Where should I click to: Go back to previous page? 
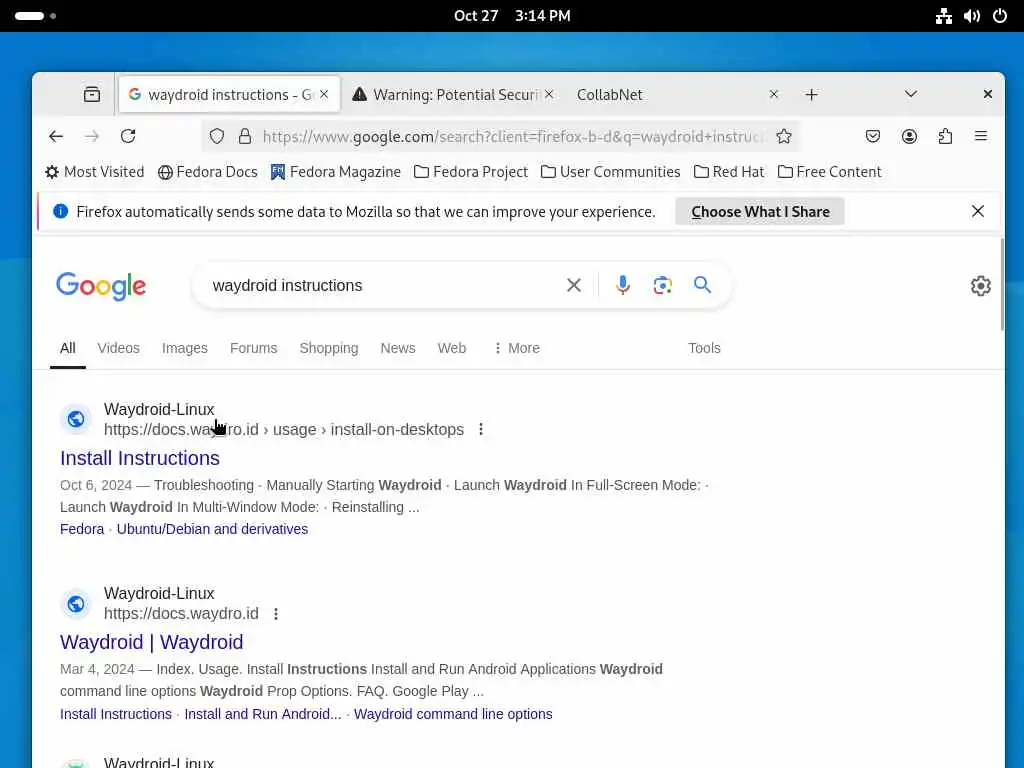pyautogui.click(x=56, y=136)
